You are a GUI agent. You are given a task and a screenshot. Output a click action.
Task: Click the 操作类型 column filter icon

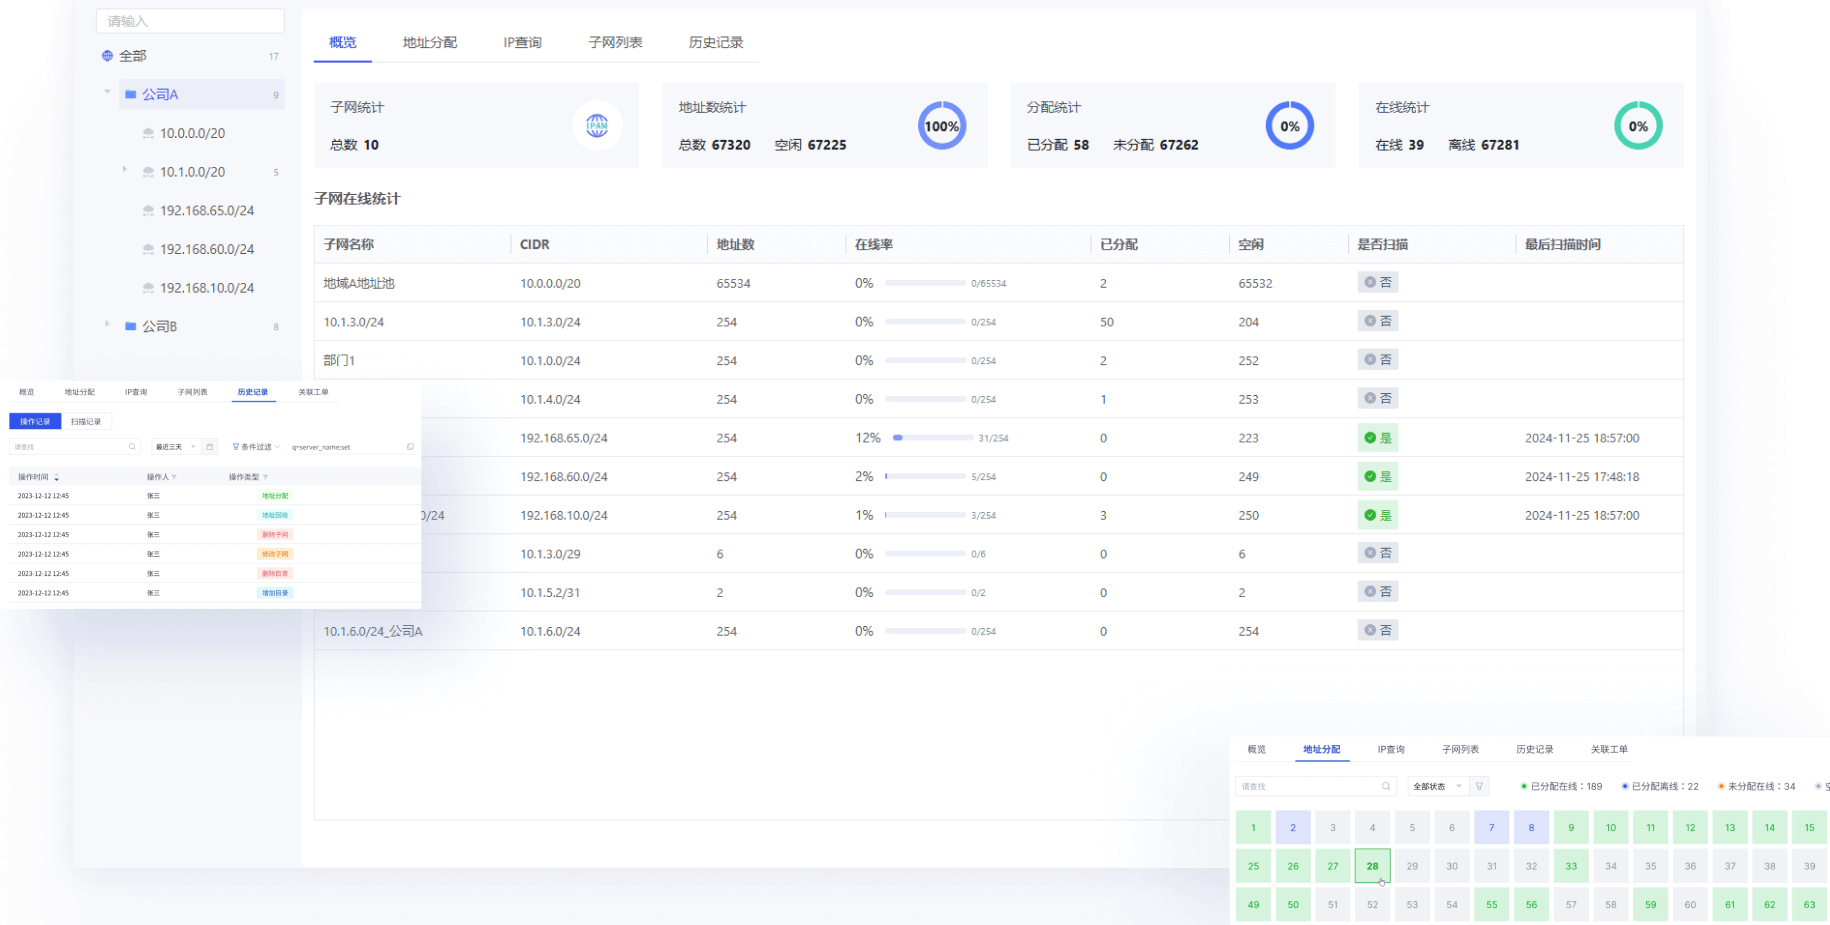coord(265,477)
